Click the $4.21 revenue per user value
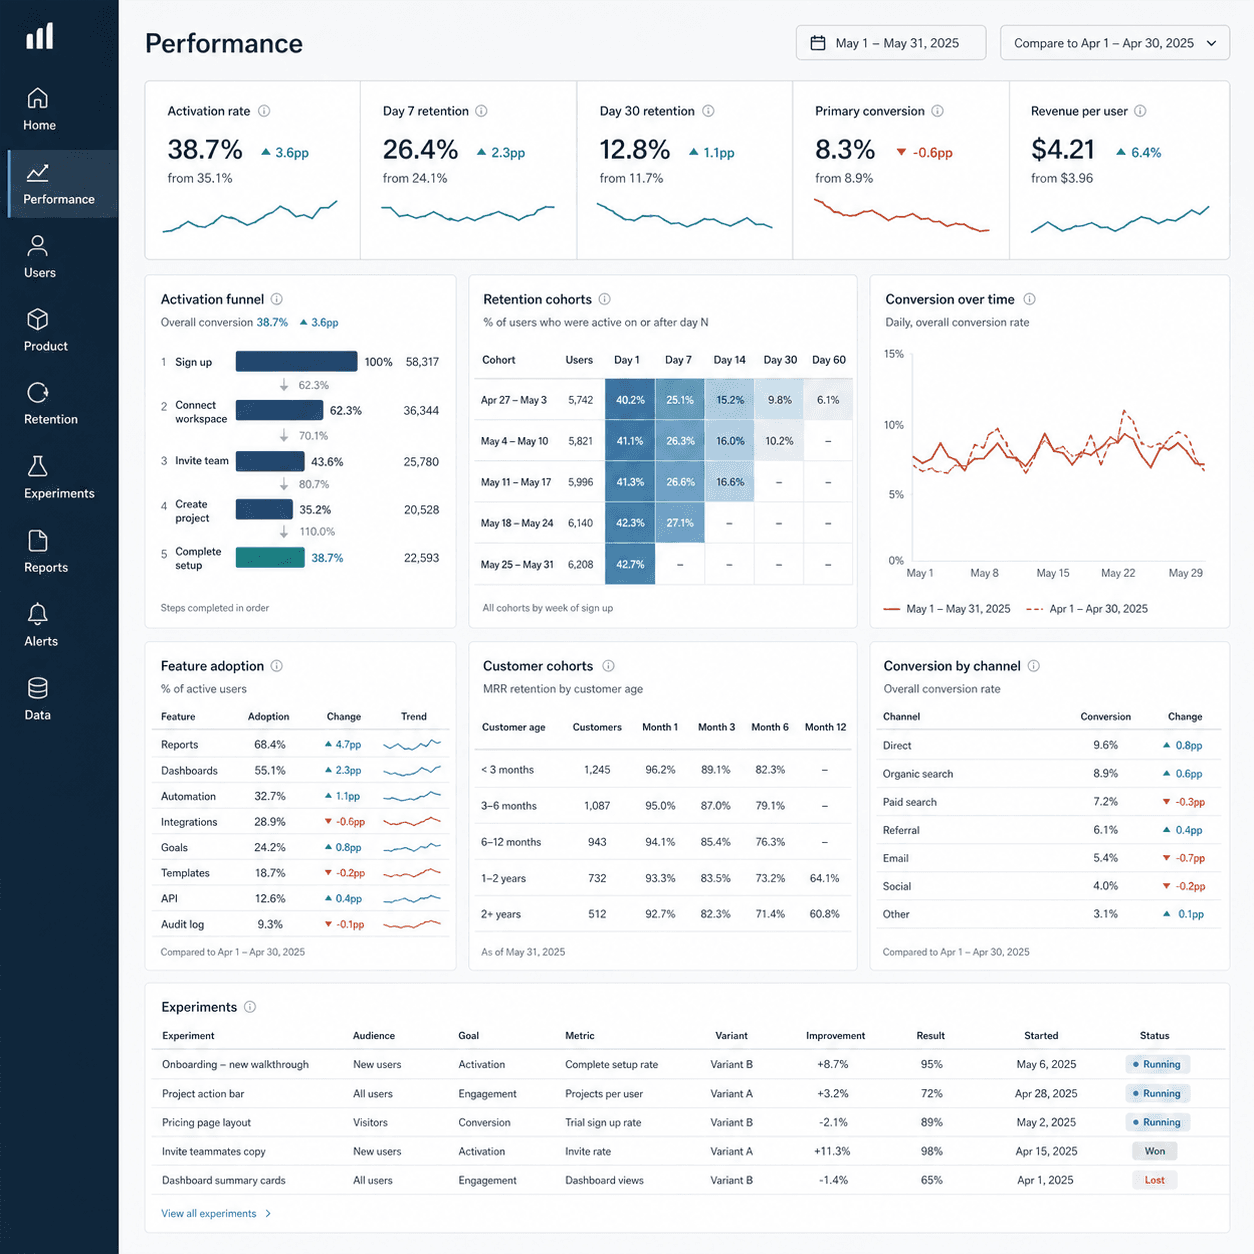 coord(1063,150)
